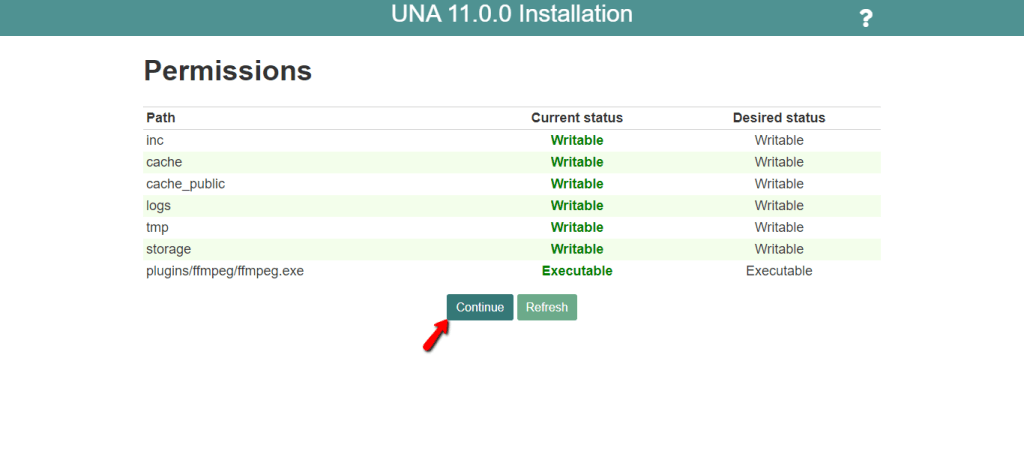Select the 'cache' path cell

coord(164,162)
